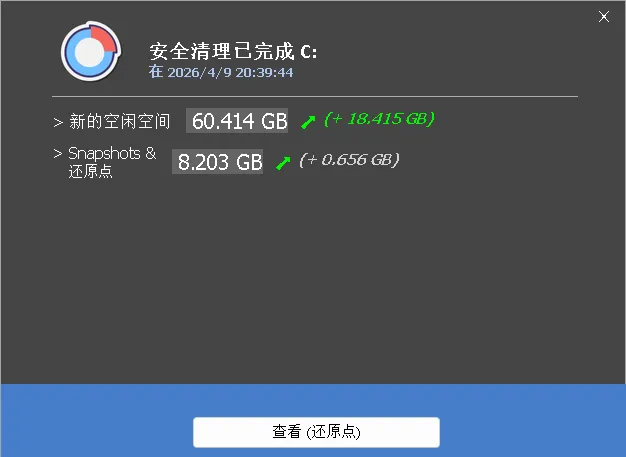Open the 查看 (还原点) button
This screenshot has height=457, width=626.
(316, 432)
